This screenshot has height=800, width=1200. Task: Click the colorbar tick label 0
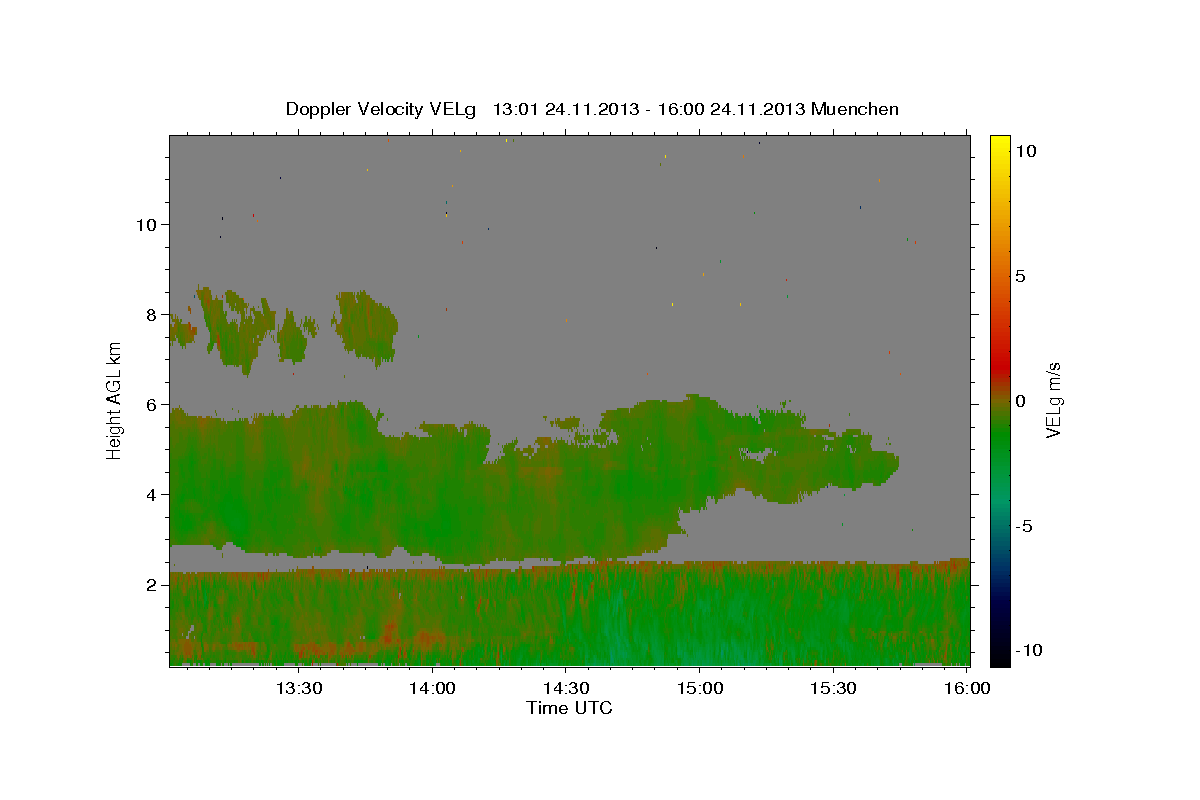tap(1020, 401)
